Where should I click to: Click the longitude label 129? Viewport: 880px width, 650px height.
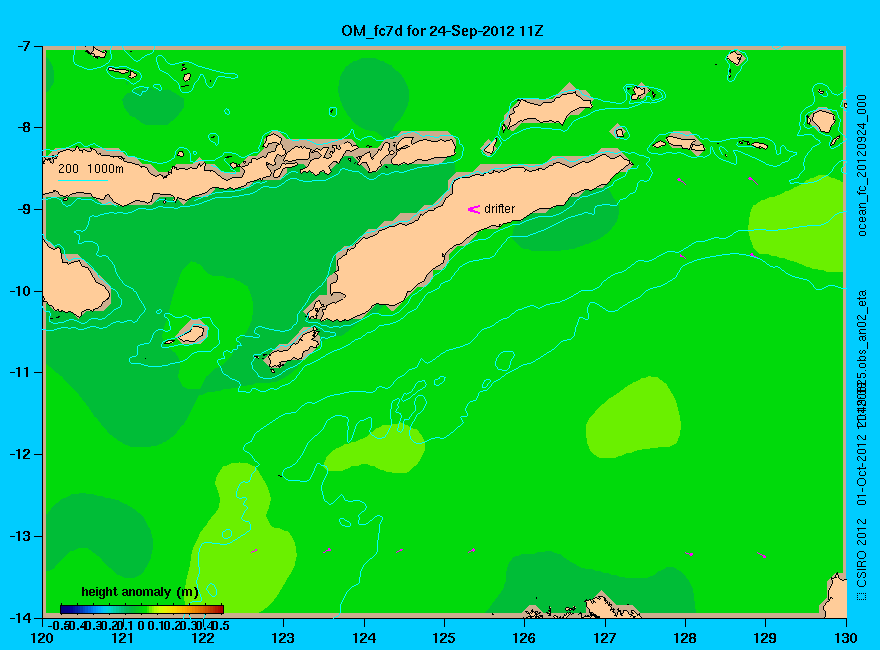click(x=766, y=638)
